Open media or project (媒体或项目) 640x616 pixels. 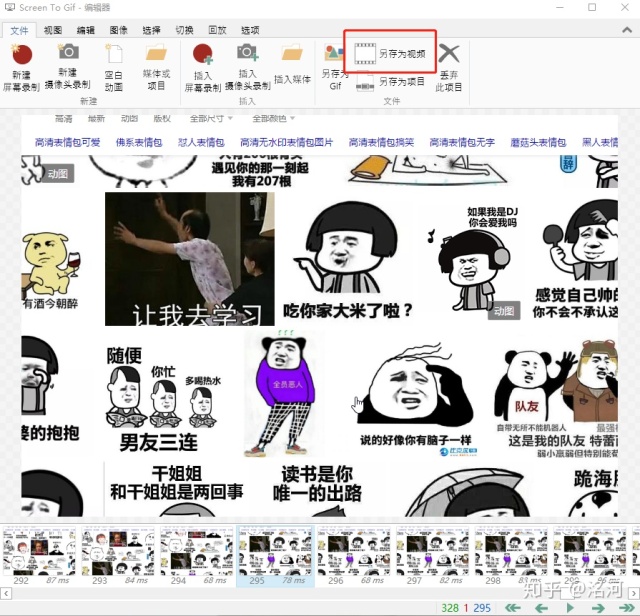[156, 67]
